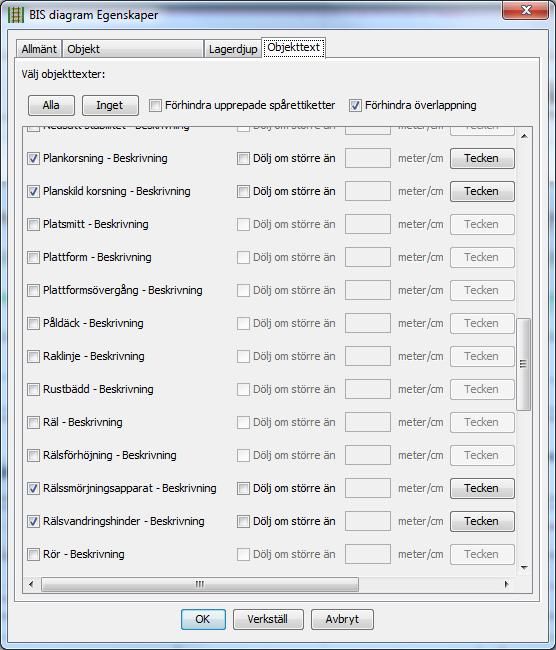Click the Avbryt button
556x650 pixels.
342,619
